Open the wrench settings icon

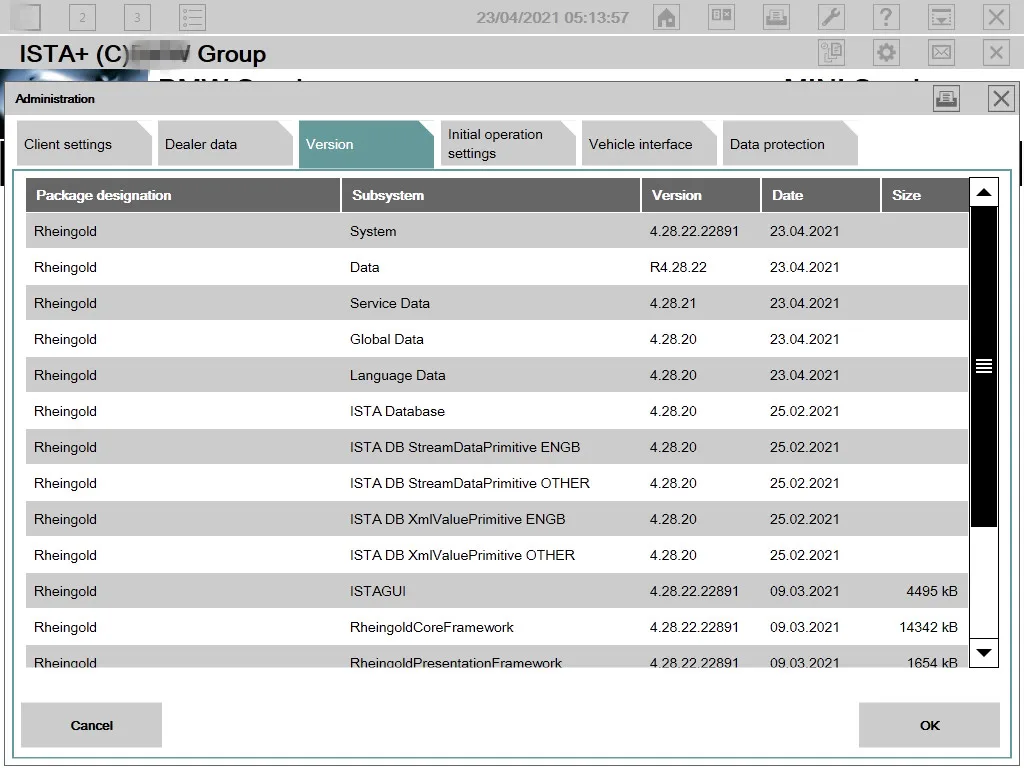coord(831,17)
